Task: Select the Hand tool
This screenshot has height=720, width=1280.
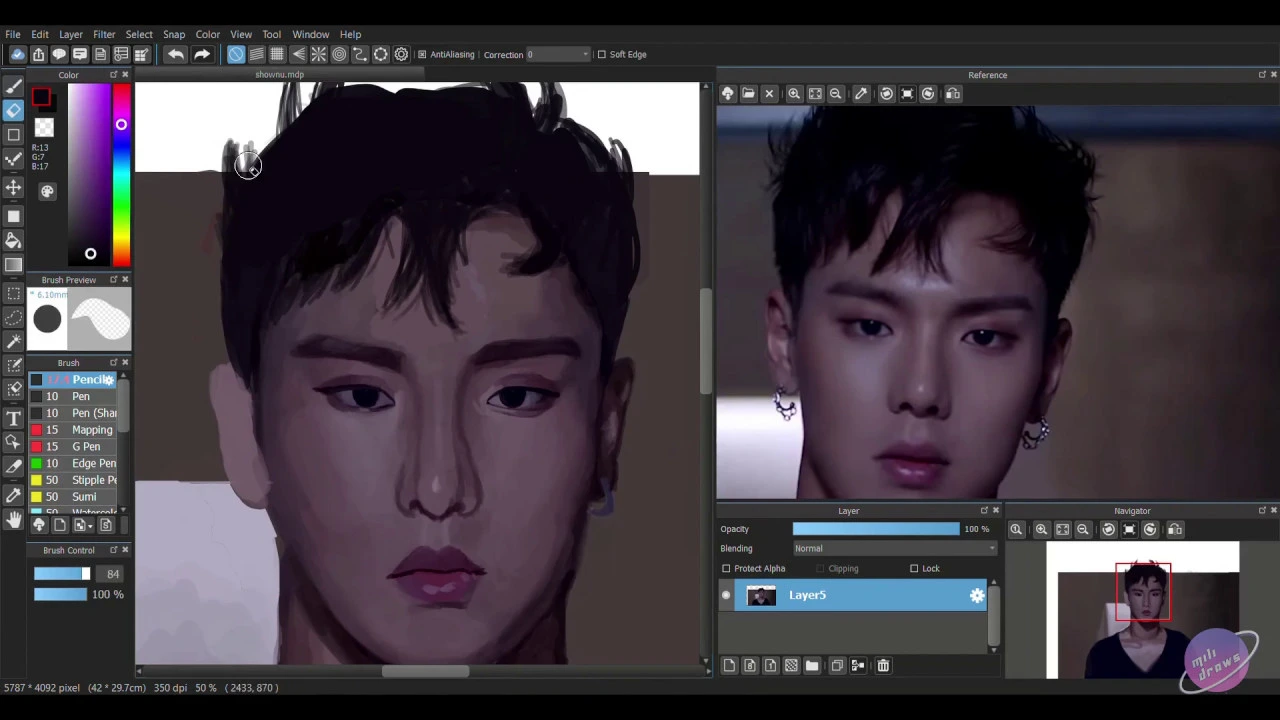Action: (x=14, y=519)
